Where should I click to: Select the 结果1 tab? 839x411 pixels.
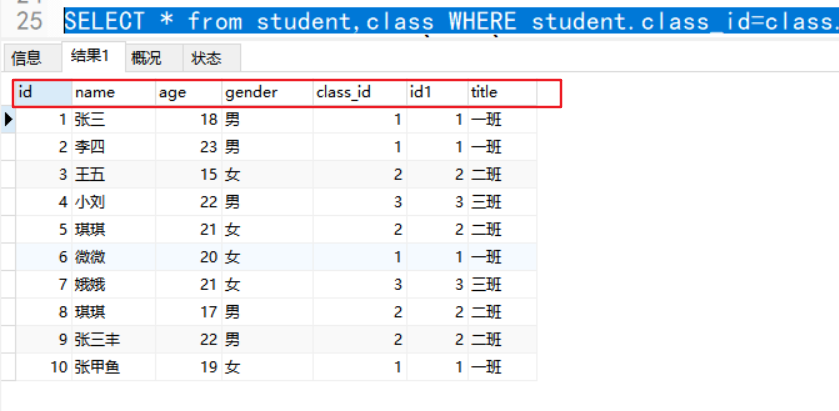[x=93, y=57]
